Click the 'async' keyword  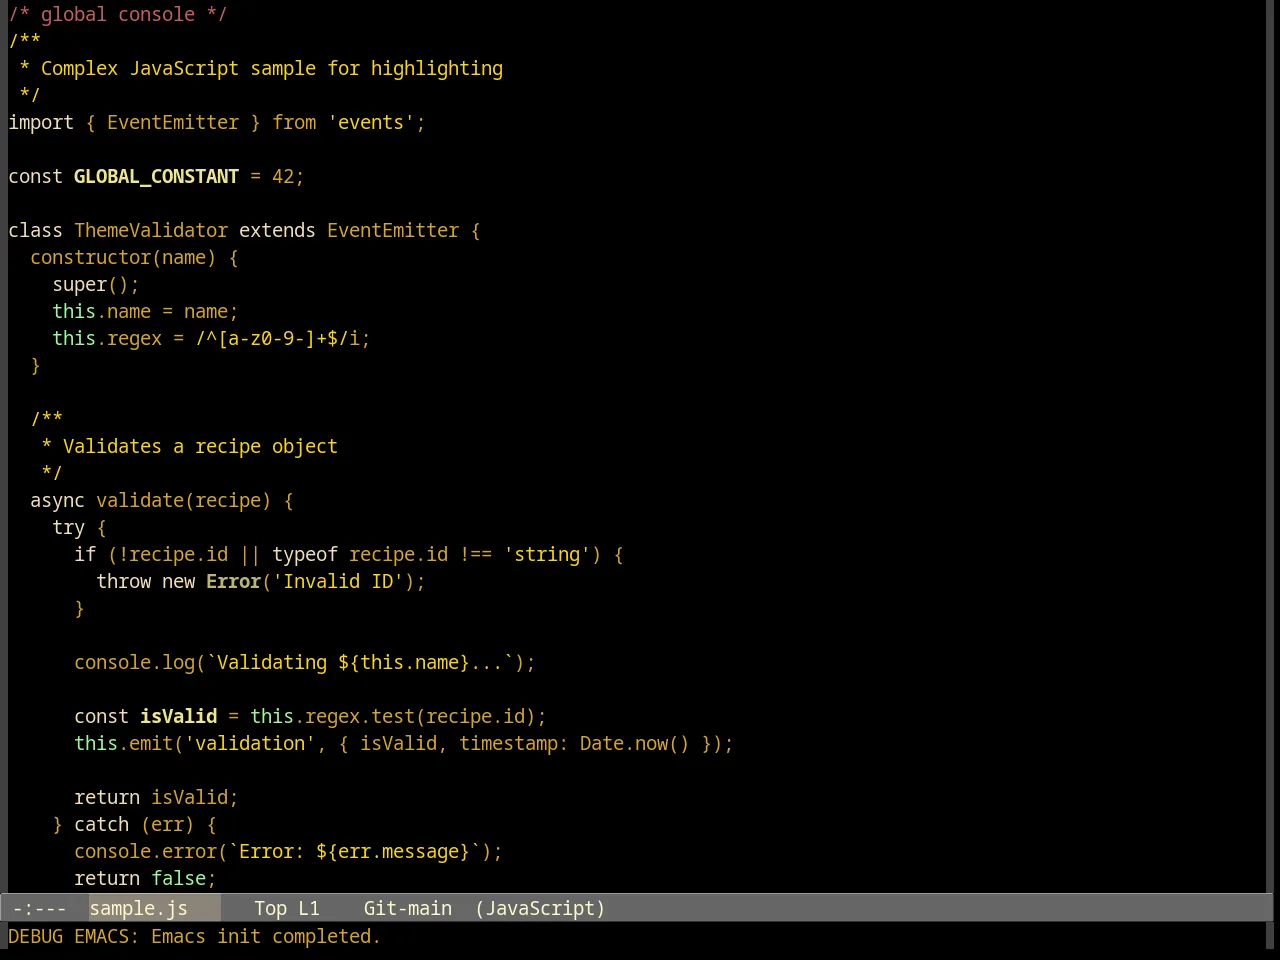pyautogui.click(x=57, y=500)
